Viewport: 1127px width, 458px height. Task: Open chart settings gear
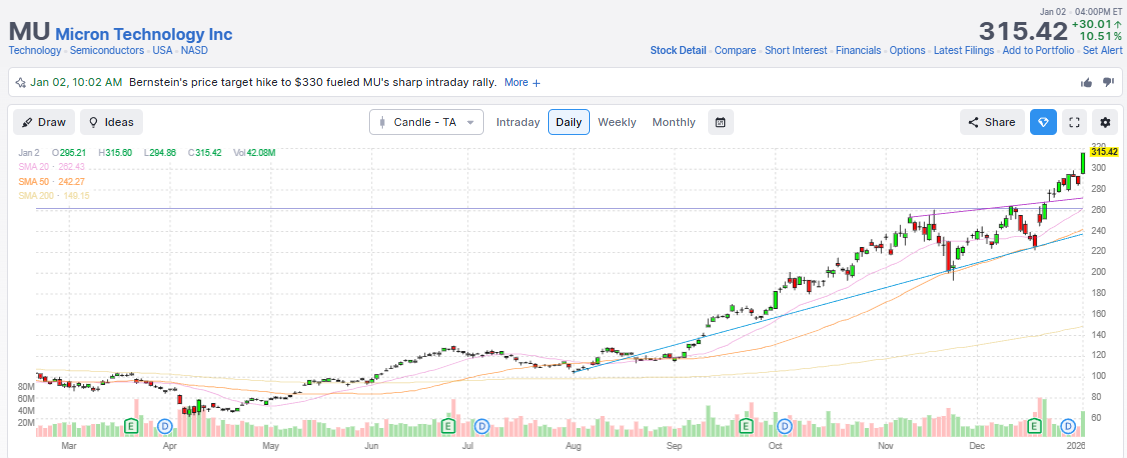pos(1105,122)
